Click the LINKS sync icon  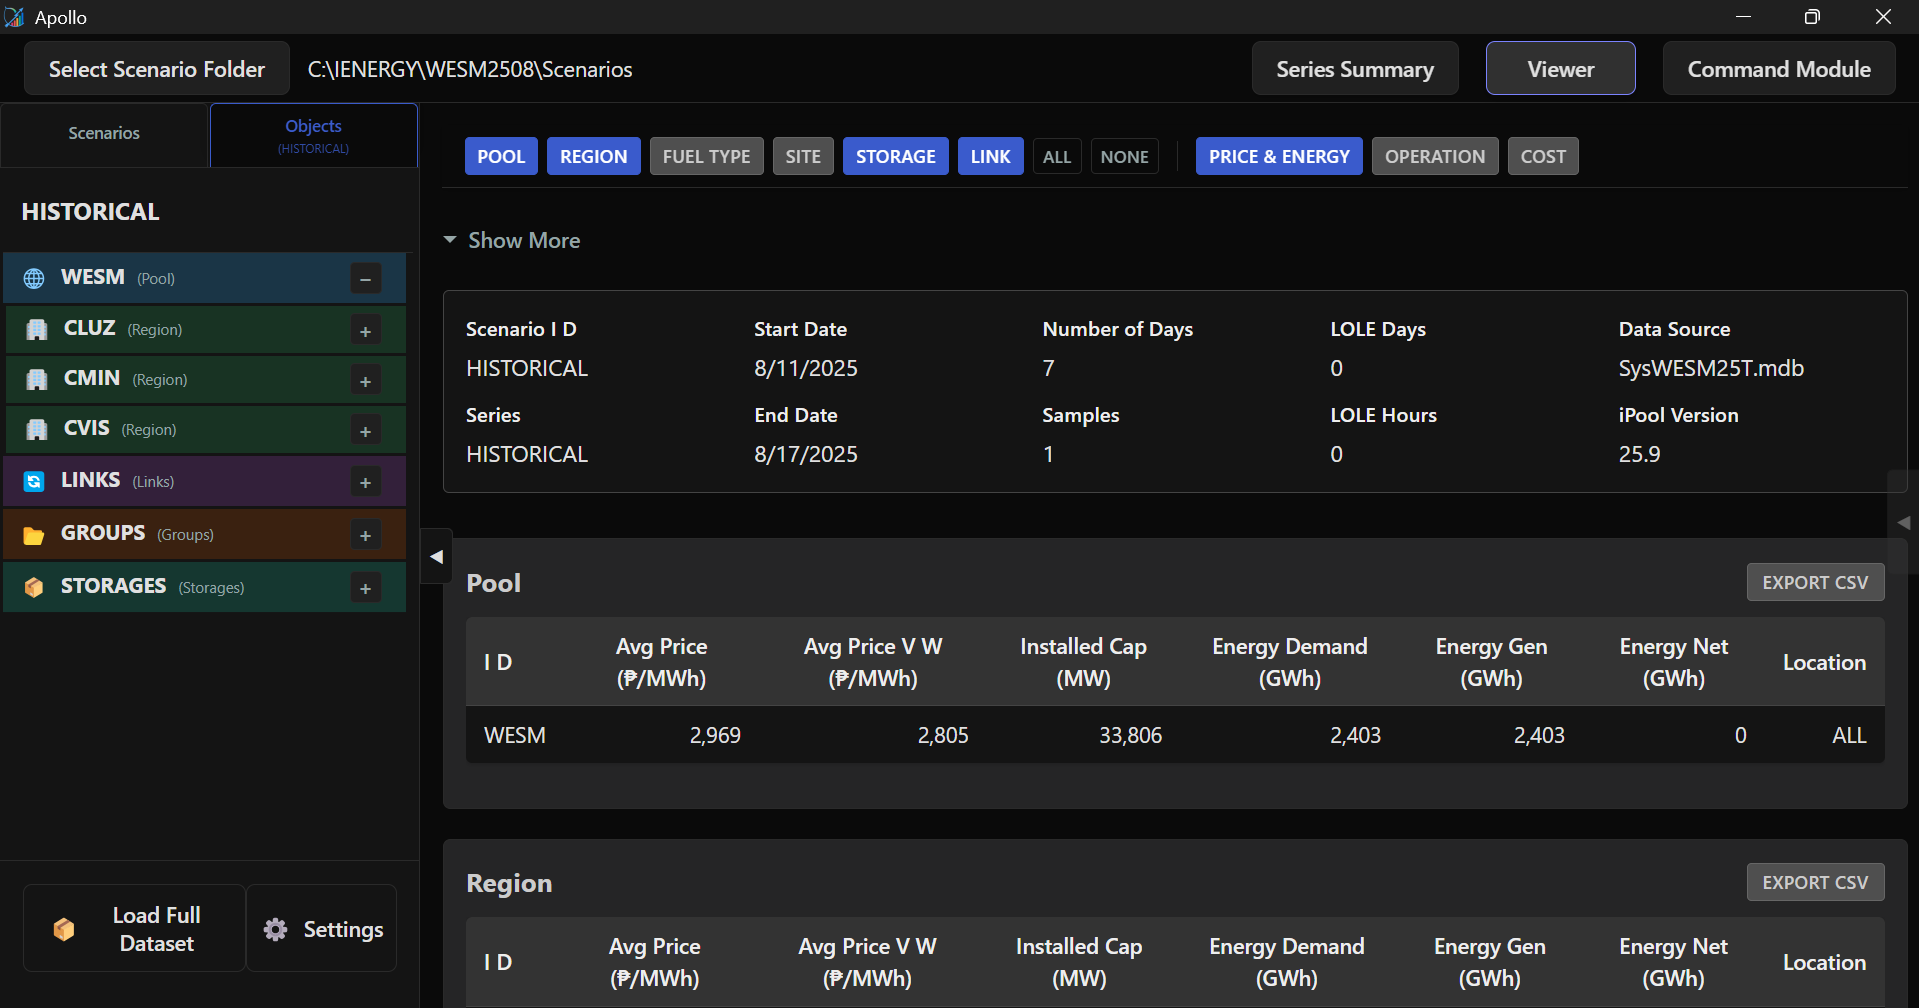34,481
